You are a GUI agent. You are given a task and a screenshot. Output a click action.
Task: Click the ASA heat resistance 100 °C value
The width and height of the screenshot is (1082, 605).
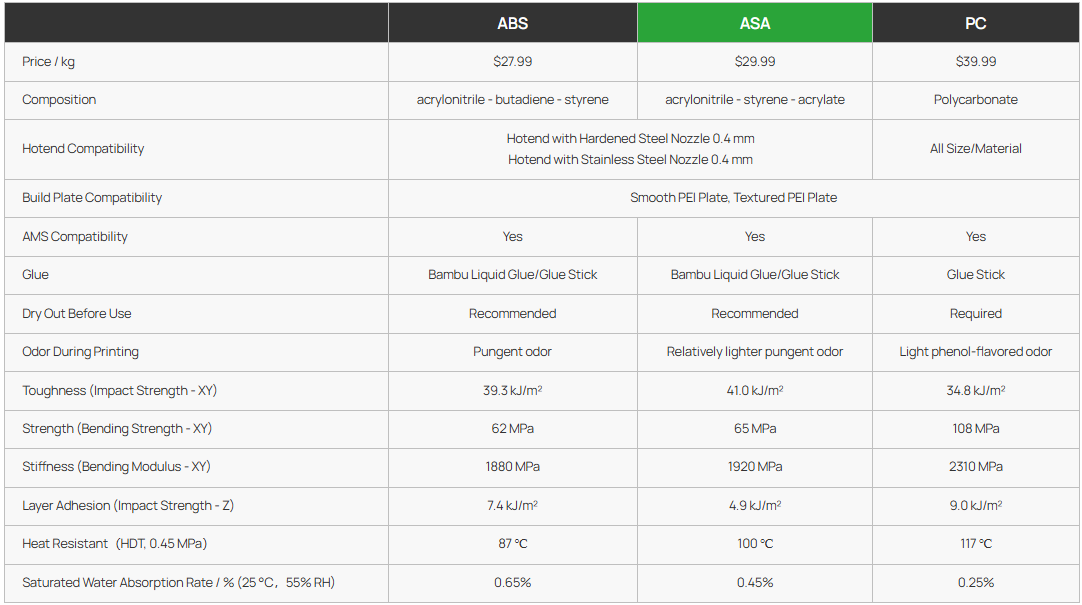[755, 544]
